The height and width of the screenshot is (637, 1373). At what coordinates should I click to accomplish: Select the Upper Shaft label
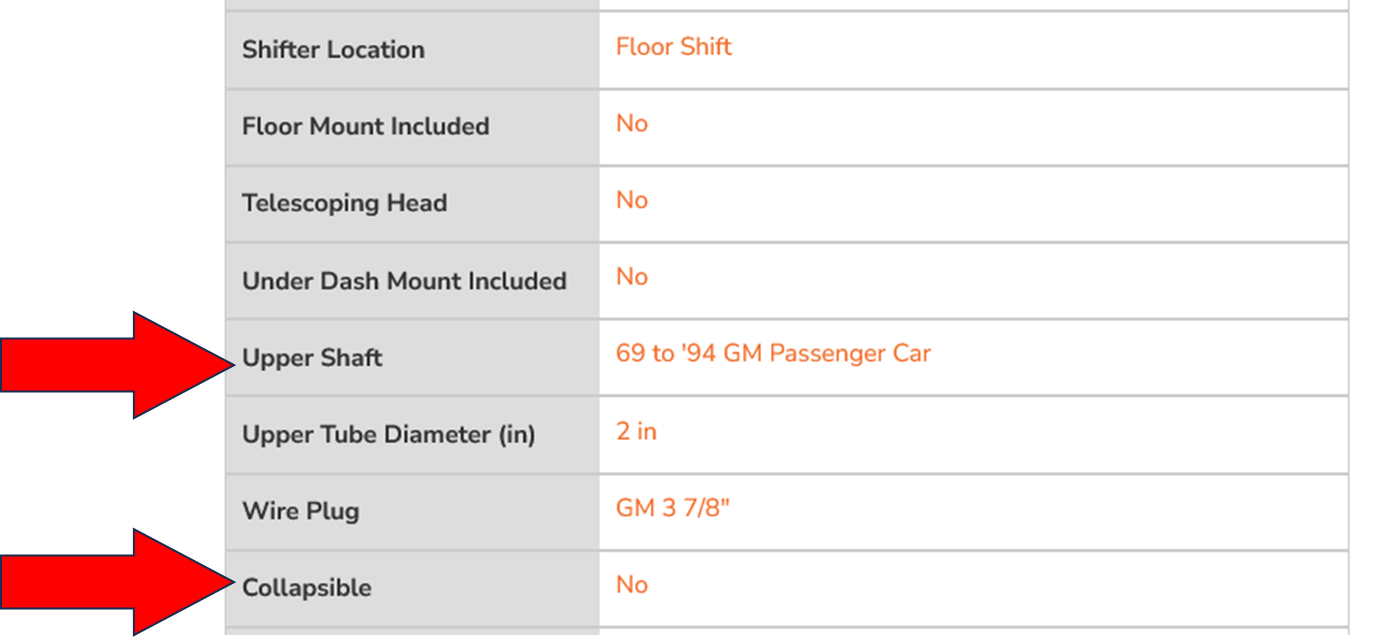pos(312,358)
